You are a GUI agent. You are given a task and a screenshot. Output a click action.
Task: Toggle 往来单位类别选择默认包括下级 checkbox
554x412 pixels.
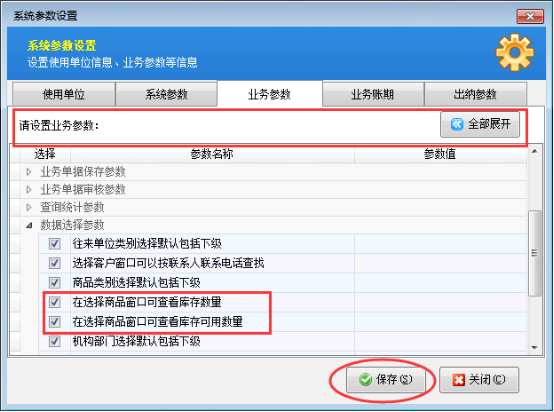54,244
